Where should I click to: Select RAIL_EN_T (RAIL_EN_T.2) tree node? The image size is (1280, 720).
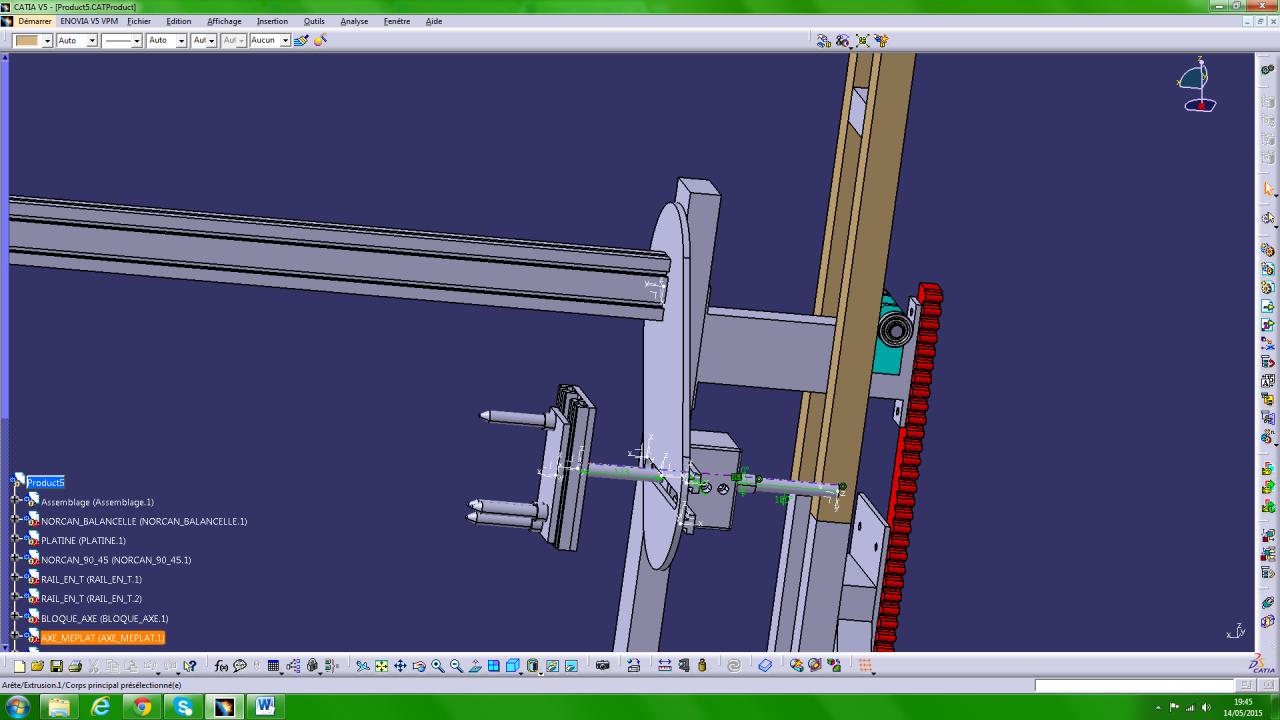[x=91, y=599]
